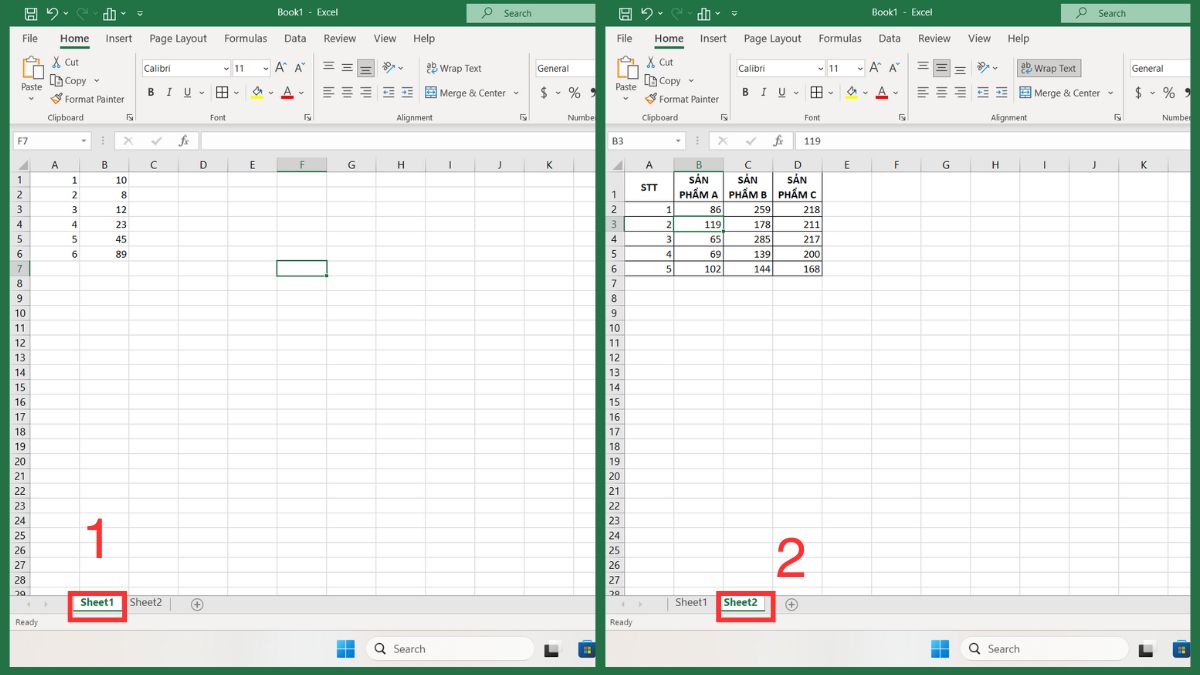This screenshot has width=1200, height=675.
Task: Select cell containing 285 under SẢN PHẨM B
Action: [748, 240]
